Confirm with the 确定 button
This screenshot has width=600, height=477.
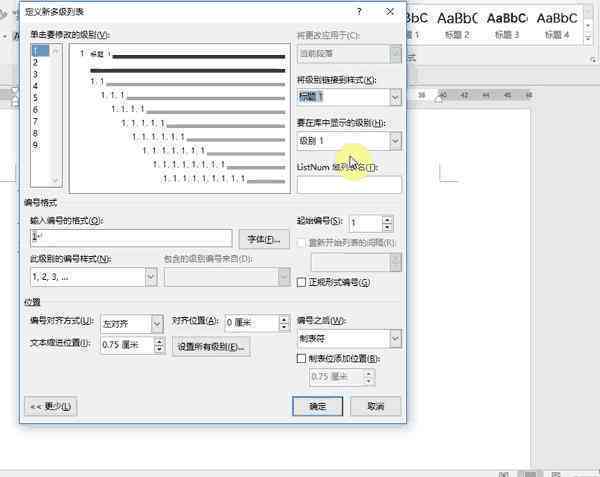click(x=318, y=406)
